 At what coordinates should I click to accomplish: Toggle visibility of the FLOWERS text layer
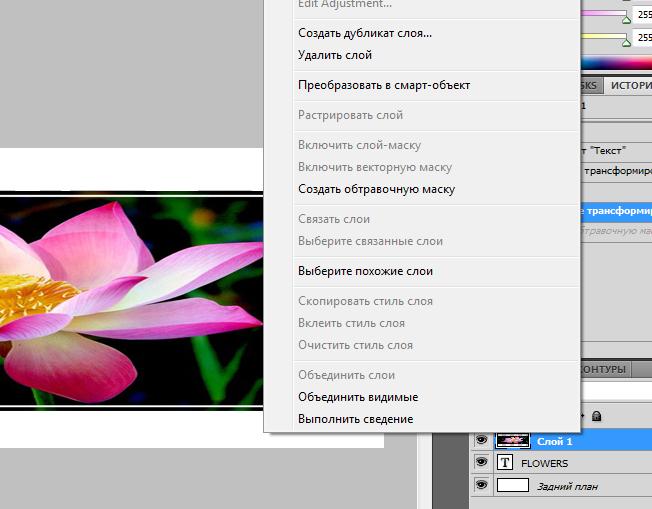click(481, 463)
